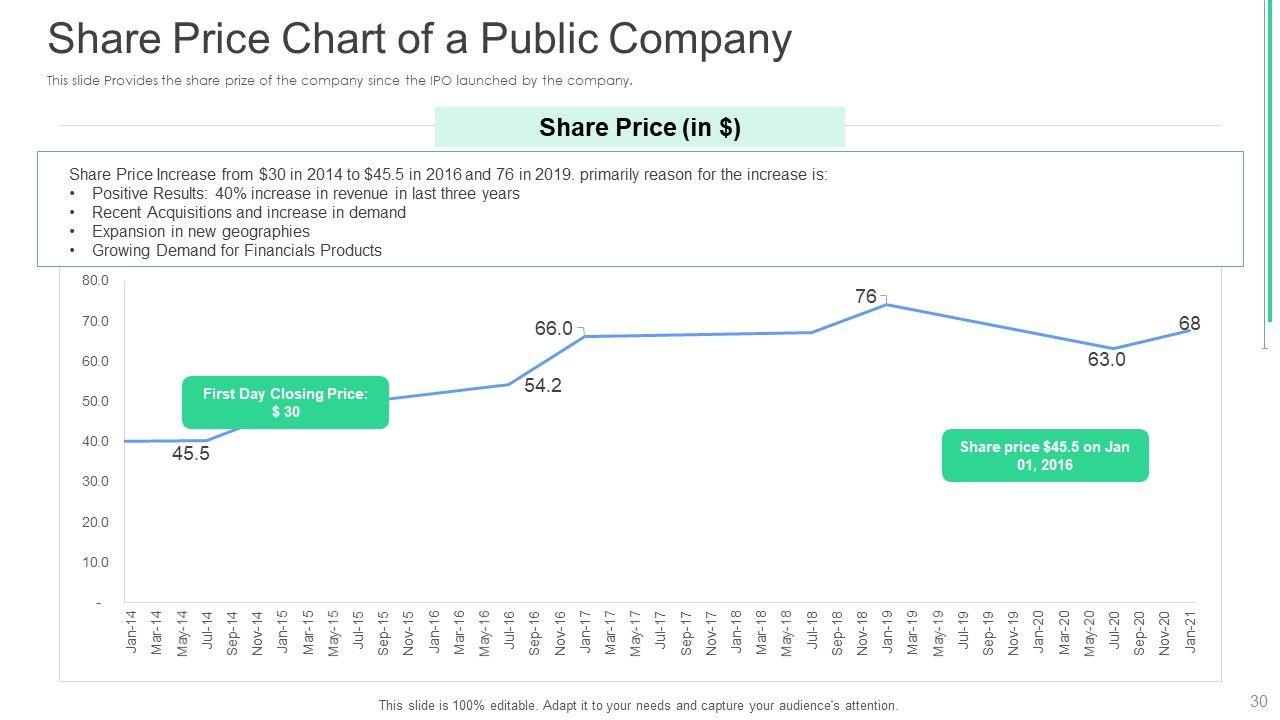Click the slide title 'Share Price Chart'
Viewport: 1280px width, 720px height.
tap(419, 40)
